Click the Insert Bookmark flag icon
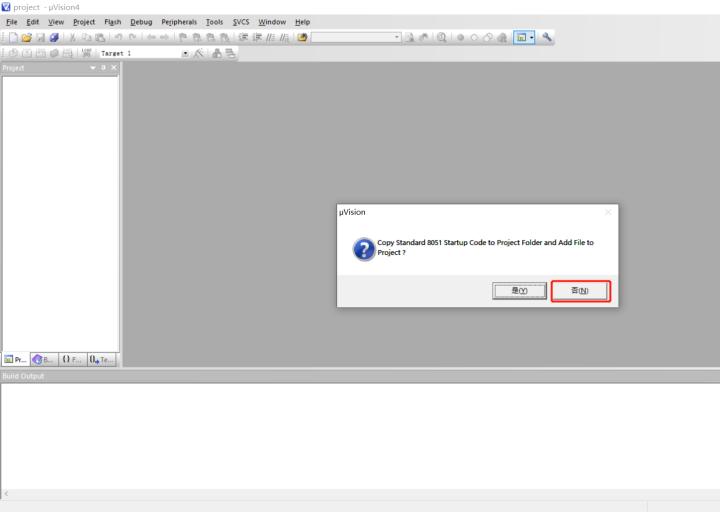 [183, 38]
